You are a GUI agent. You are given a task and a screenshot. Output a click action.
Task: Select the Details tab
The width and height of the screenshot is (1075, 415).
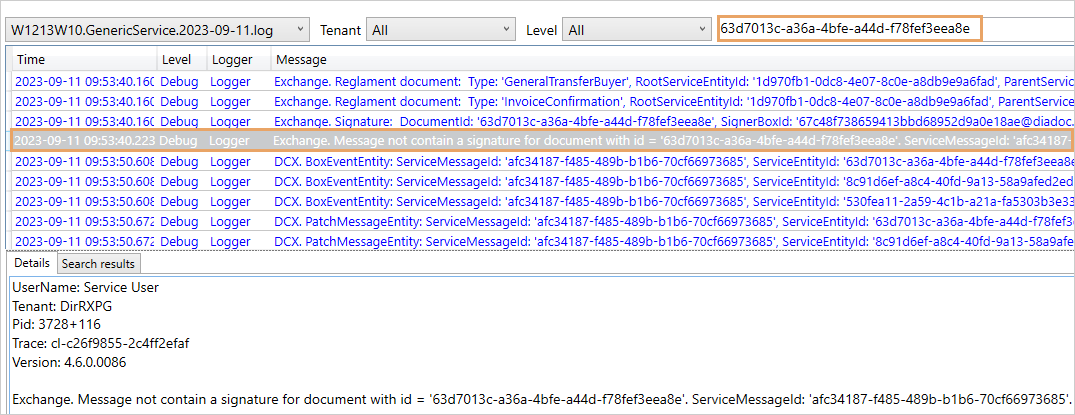[x=31, y=264]
